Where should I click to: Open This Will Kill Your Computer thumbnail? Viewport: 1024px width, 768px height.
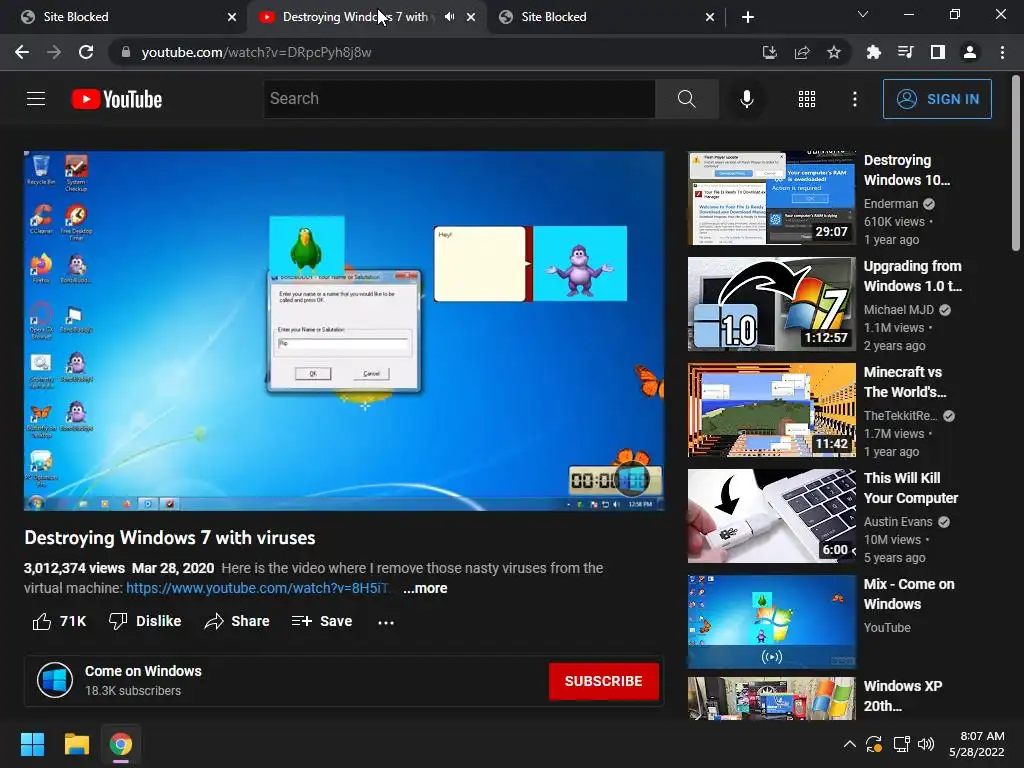tap(771, 516)
